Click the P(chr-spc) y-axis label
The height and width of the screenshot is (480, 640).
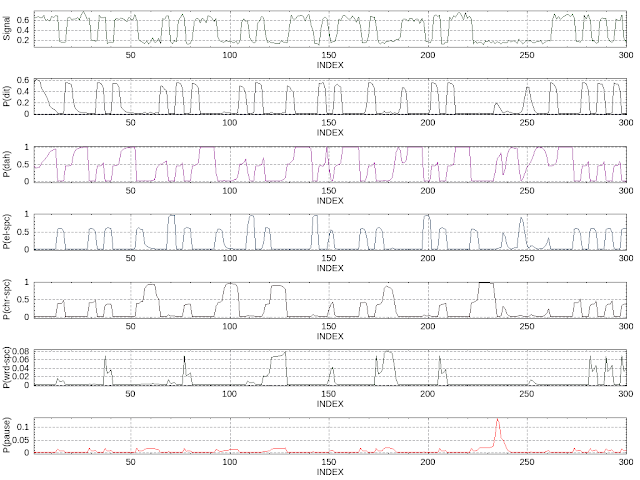click(7, 299)
